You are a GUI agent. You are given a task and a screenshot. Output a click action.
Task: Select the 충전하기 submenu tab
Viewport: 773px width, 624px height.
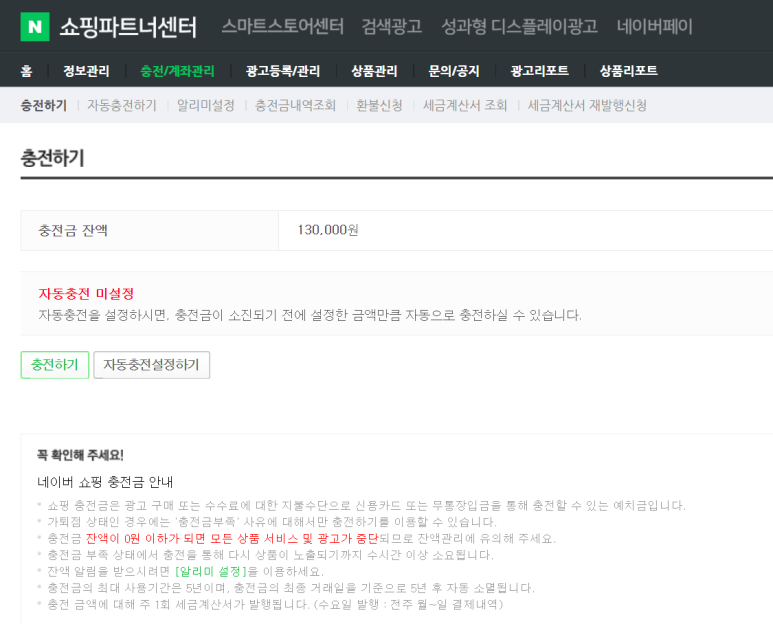coord(44,105)
